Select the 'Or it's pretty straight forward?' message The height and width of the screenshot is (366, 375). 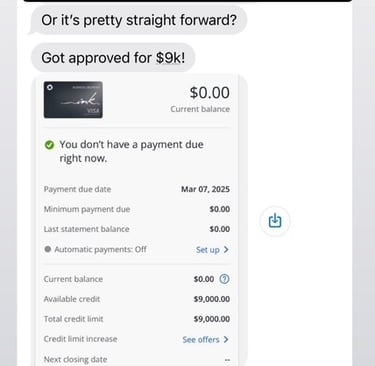tap(139, 20)
